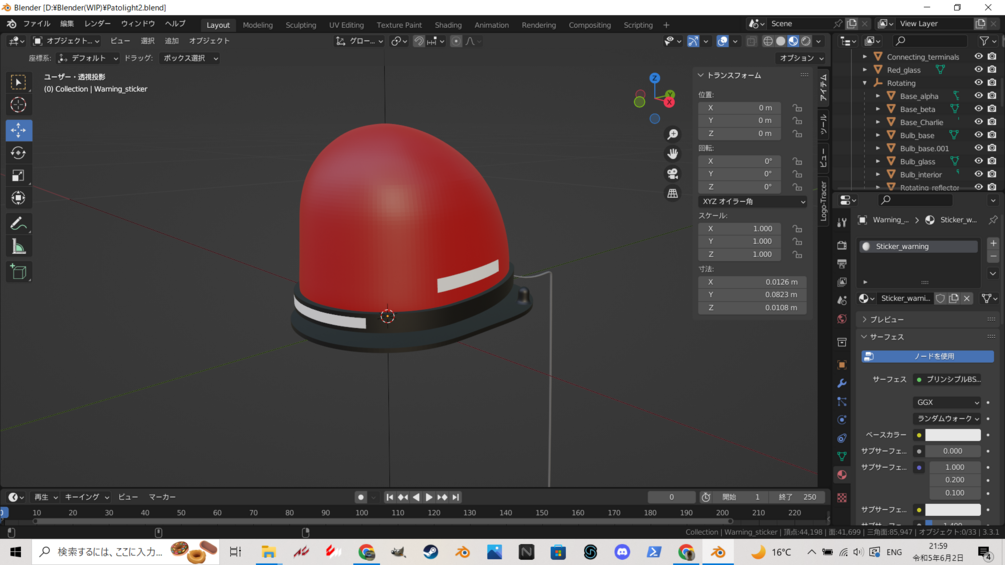Toggle lock on Z rotation

[797, 187]
